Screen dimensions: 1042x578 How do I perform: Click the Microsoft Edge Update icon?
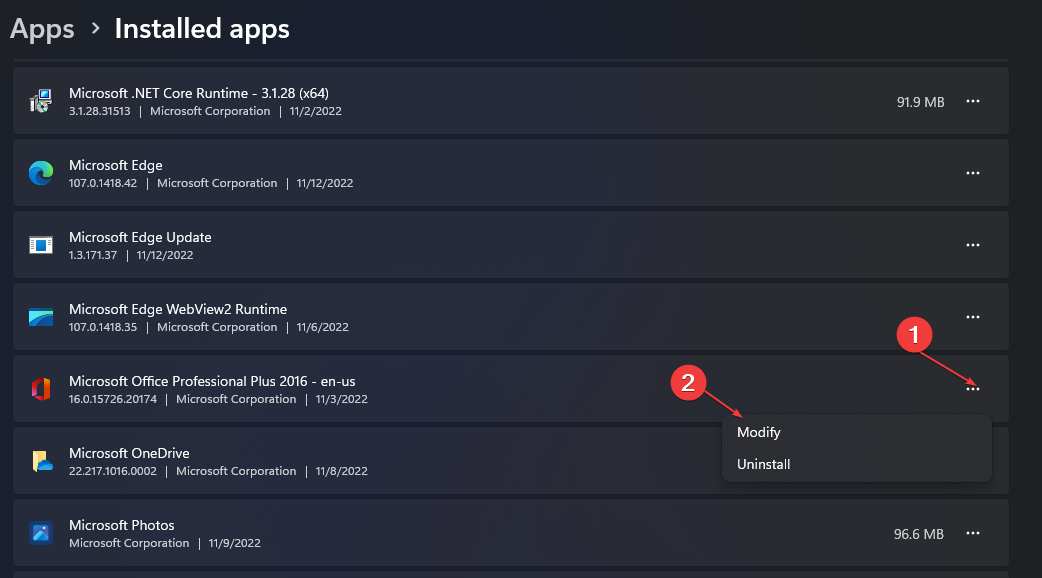41,245
